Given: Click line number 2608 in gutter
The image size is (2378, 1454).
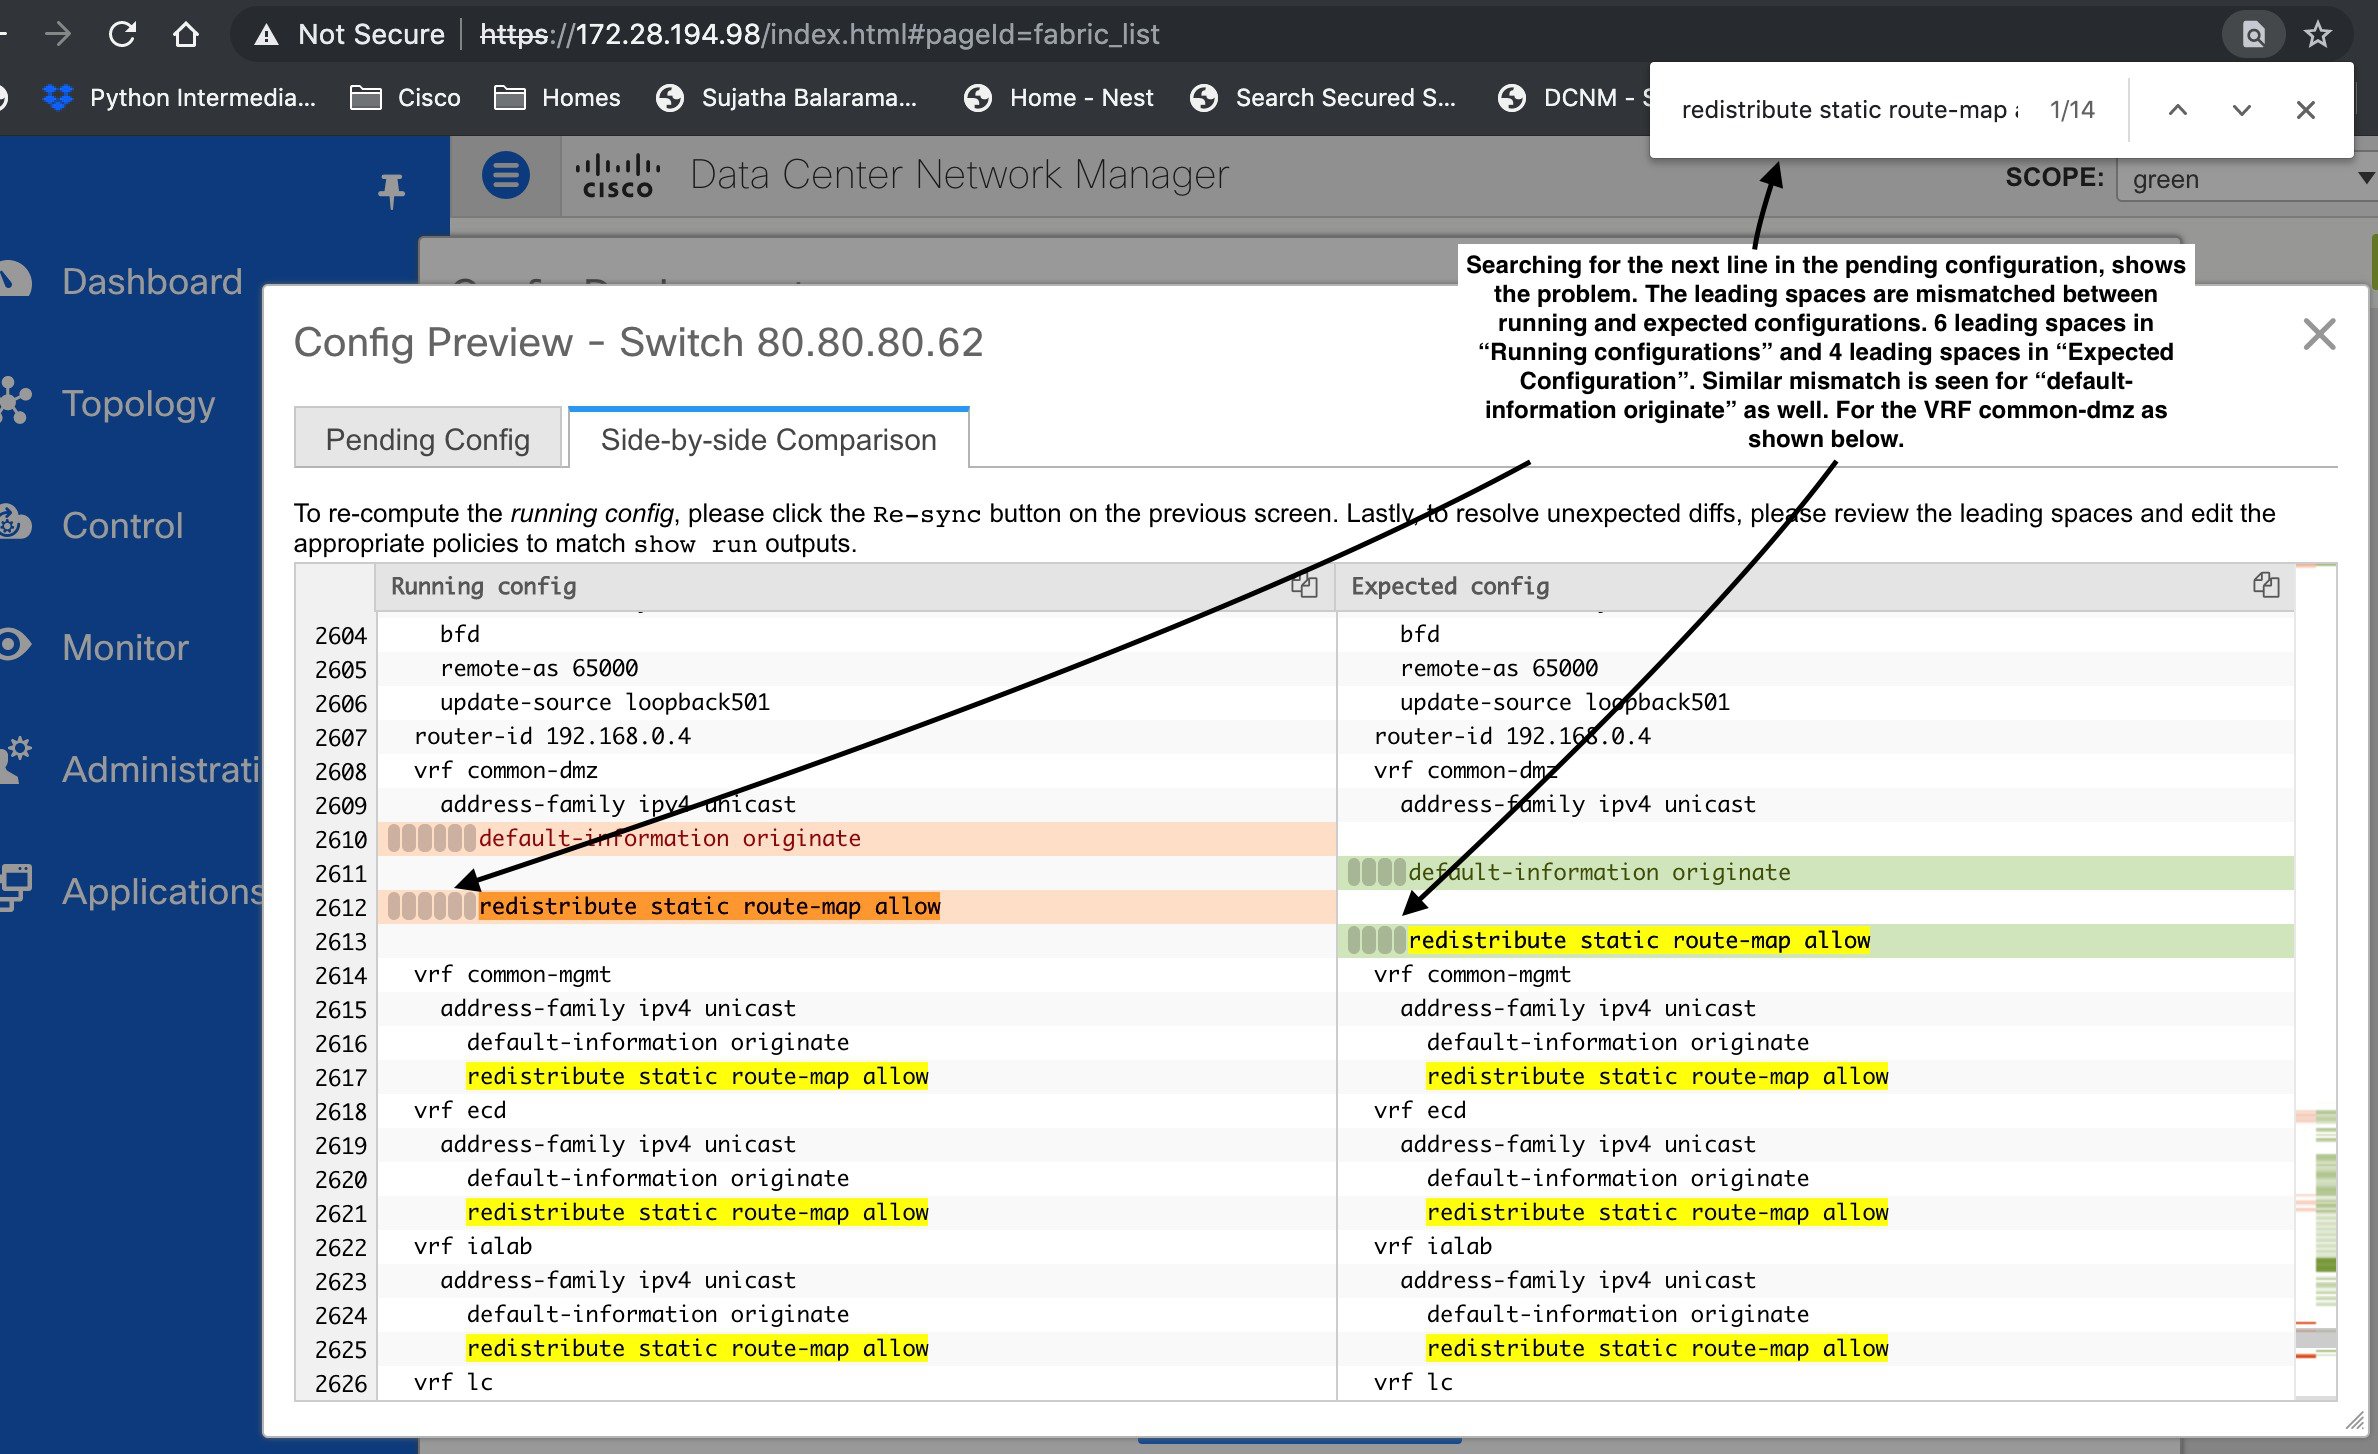Looking at the screenshot, I should (x=340, y=771).
